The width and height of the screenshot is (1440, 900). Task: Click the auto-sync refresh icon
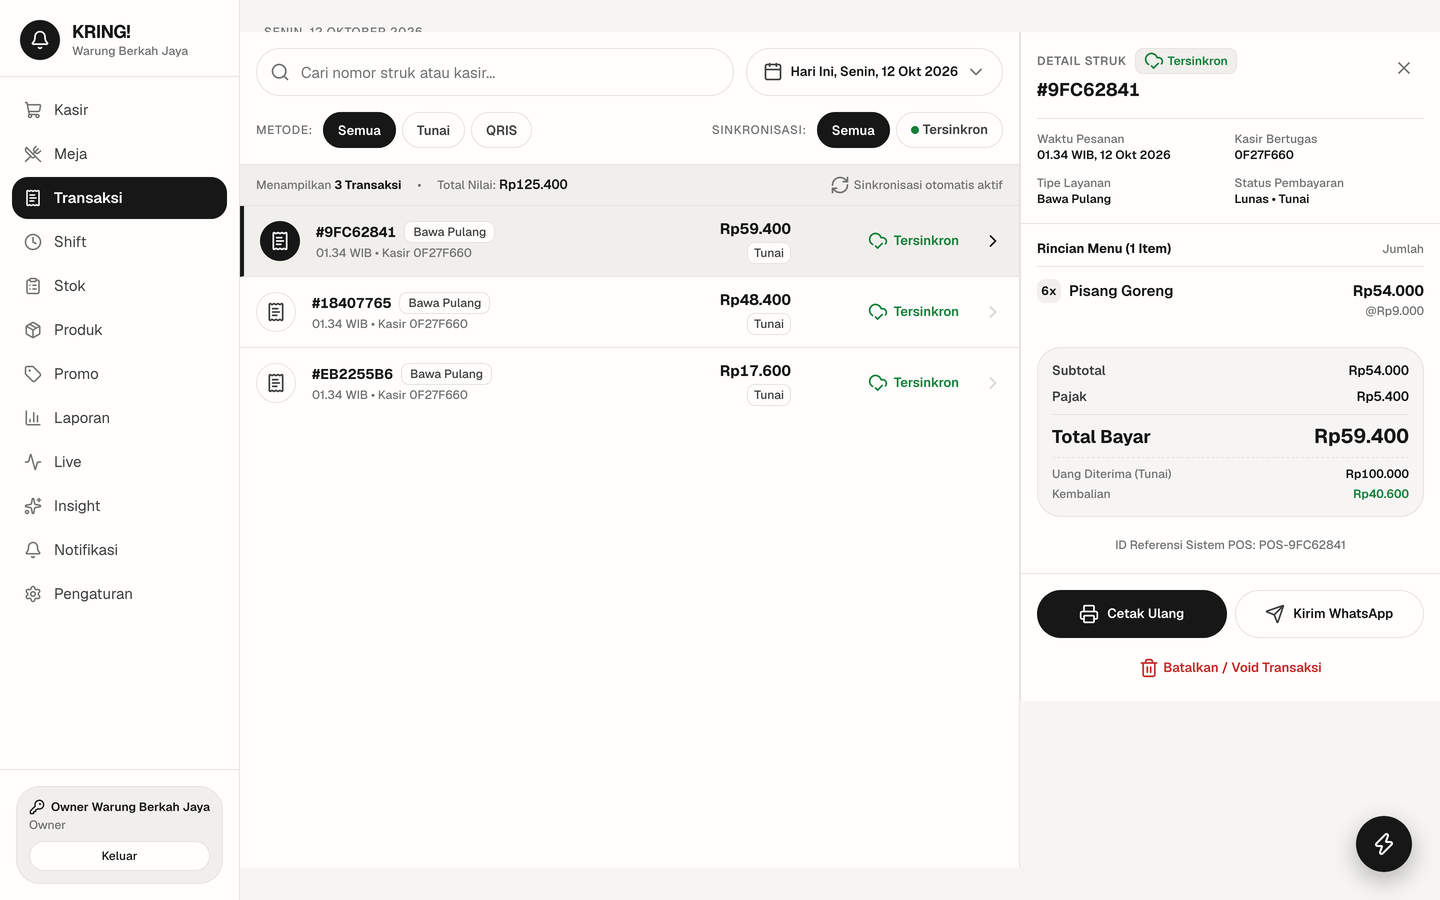click(x=840, y=185)
